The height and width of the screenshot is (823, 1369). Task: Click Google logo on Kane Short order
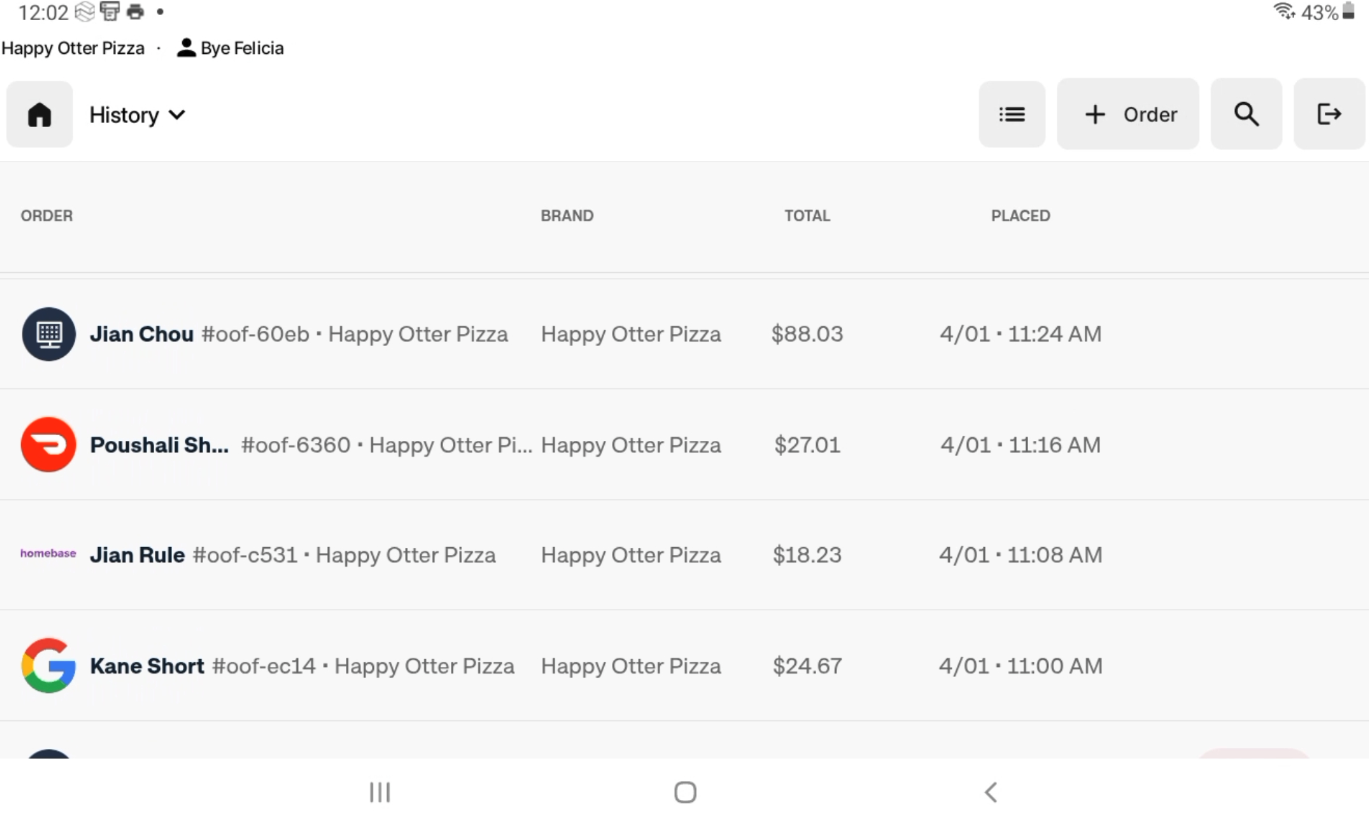tap(49, 666)
